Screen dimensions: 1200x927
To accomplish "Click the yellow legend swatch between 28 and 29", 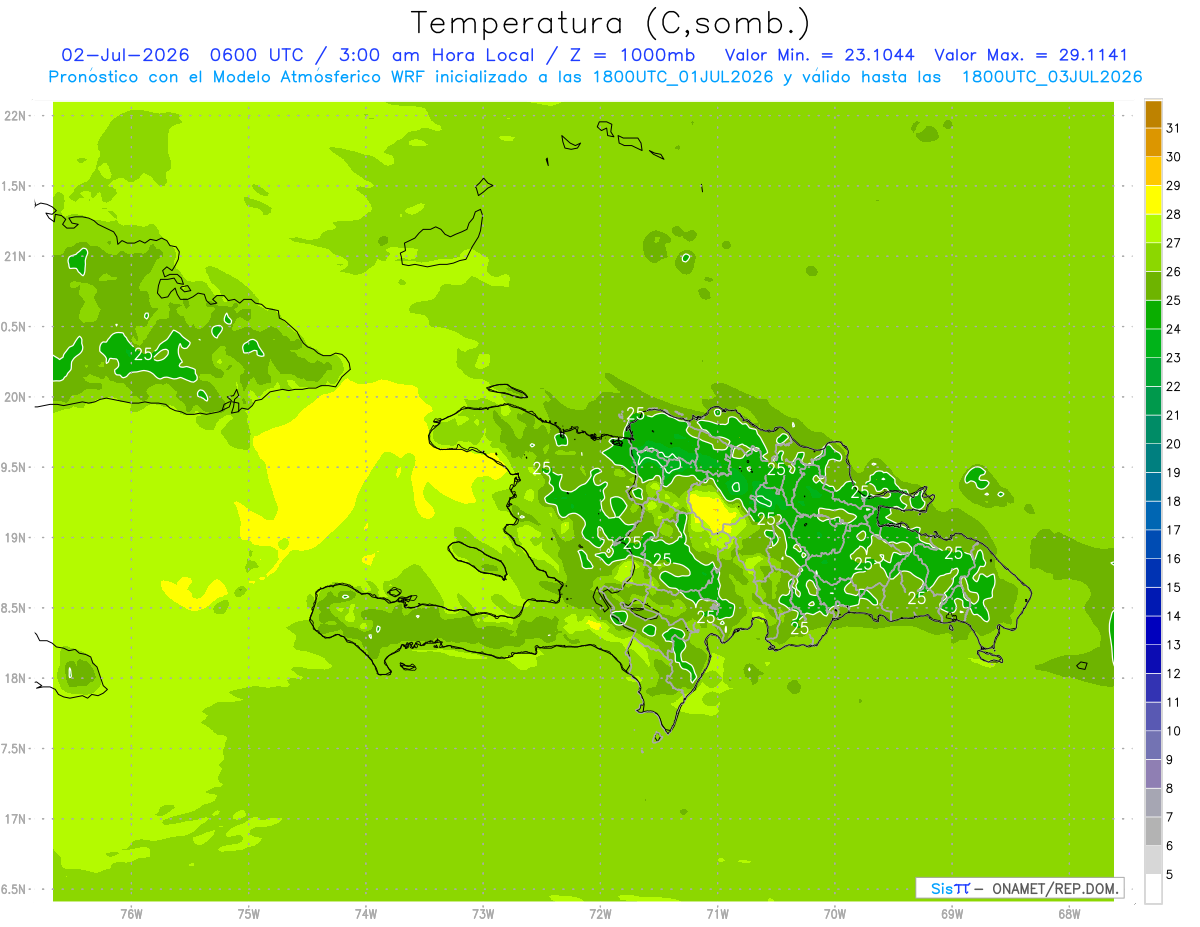I will coord(1153,200).
